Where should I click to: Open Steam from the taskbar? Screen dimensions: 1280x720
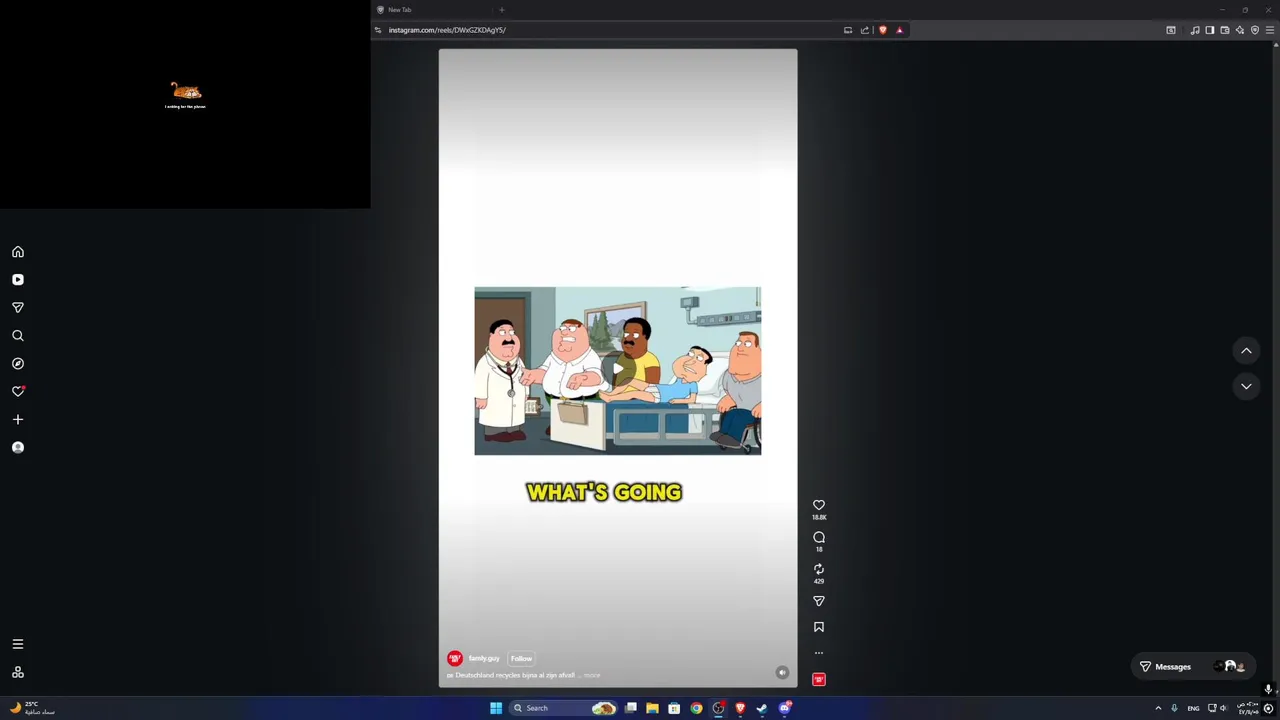click(x=762, y=708)
